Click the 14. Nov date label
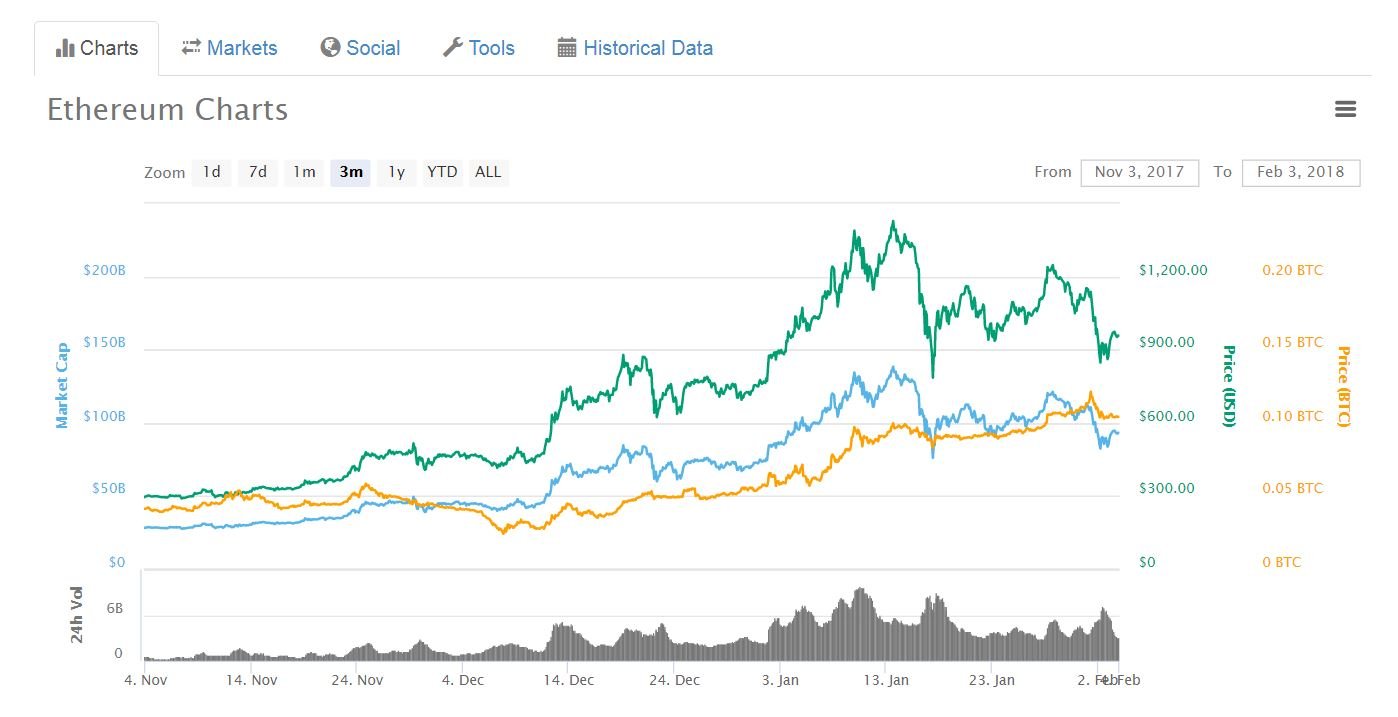 point(251,680)
